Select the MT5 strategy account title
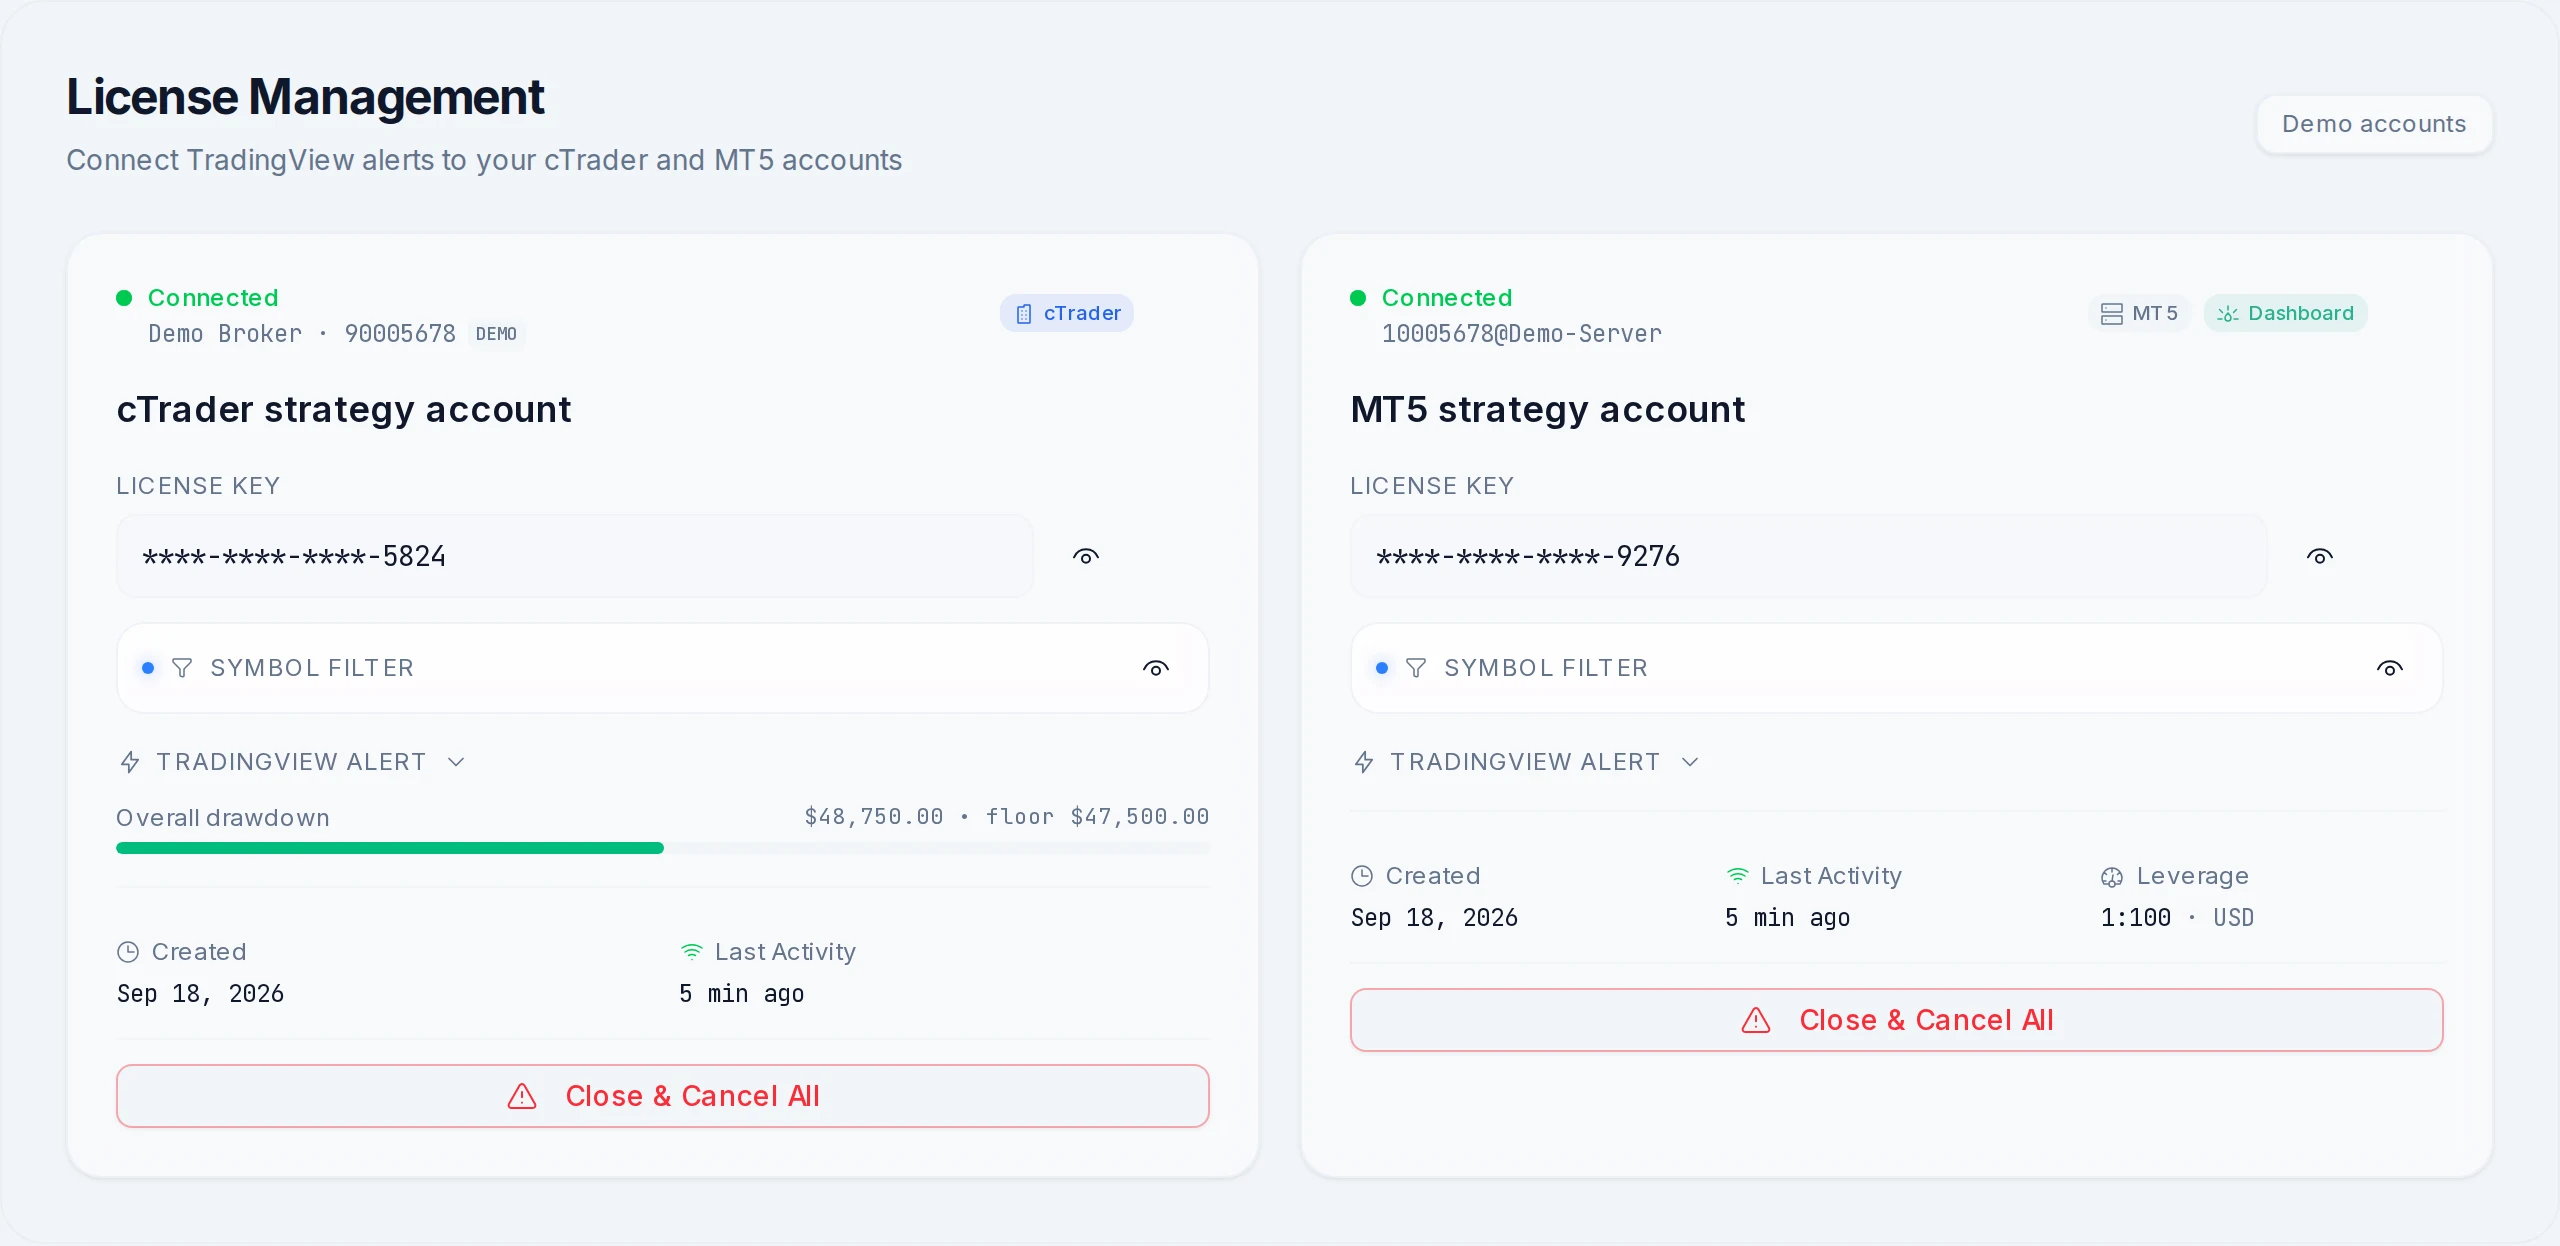 coord(1548,410)
